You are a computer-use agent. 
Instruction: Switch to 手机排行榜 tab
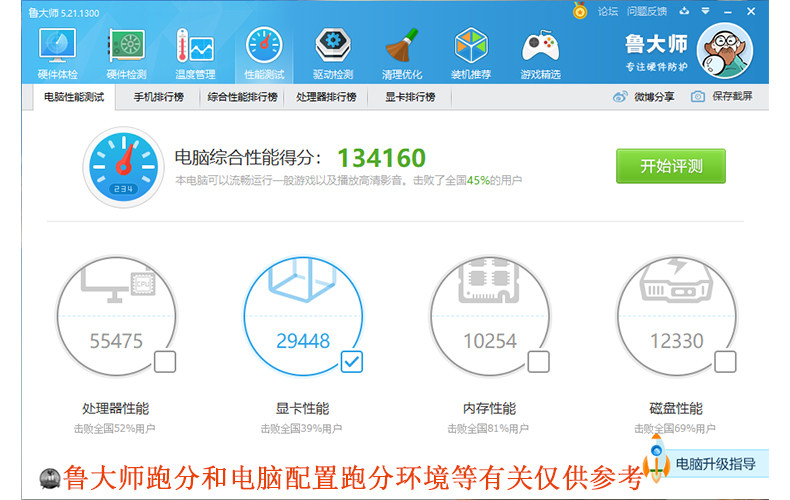tap(158, 97)
